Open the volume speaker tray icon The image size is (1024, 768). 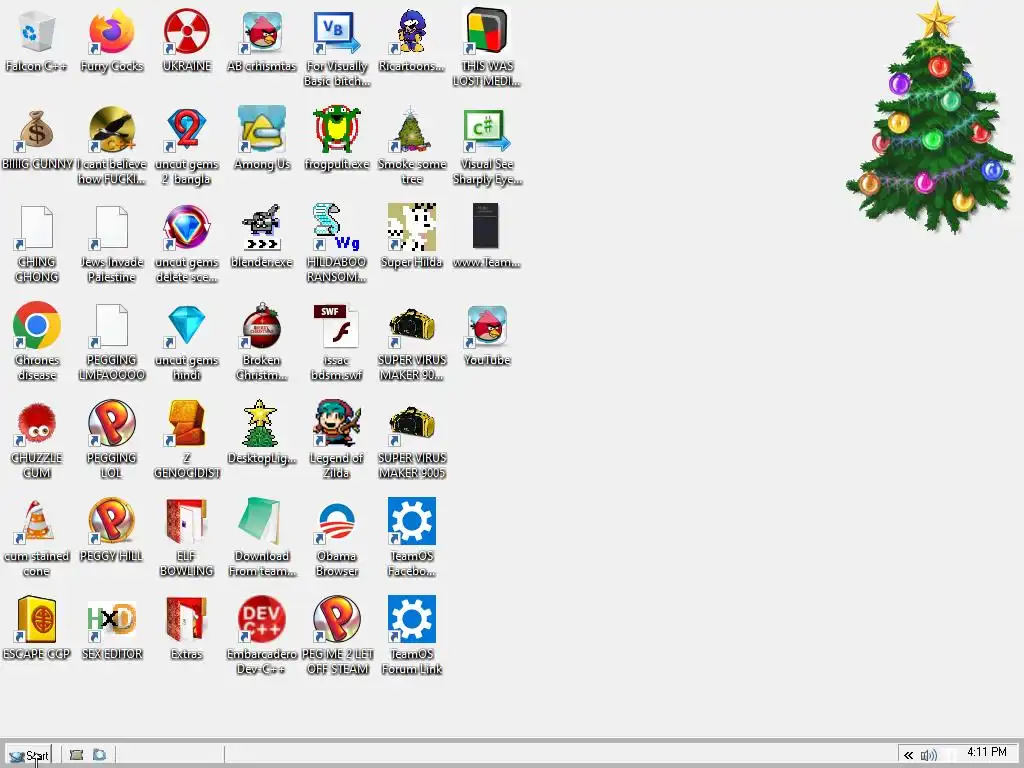point(929,755)
